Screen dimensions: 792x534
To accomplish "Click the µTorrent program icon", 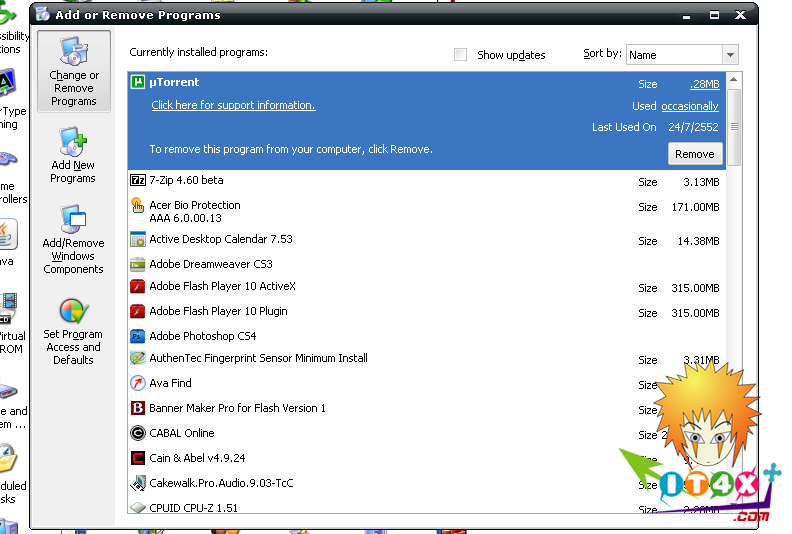I will (139, 82).
